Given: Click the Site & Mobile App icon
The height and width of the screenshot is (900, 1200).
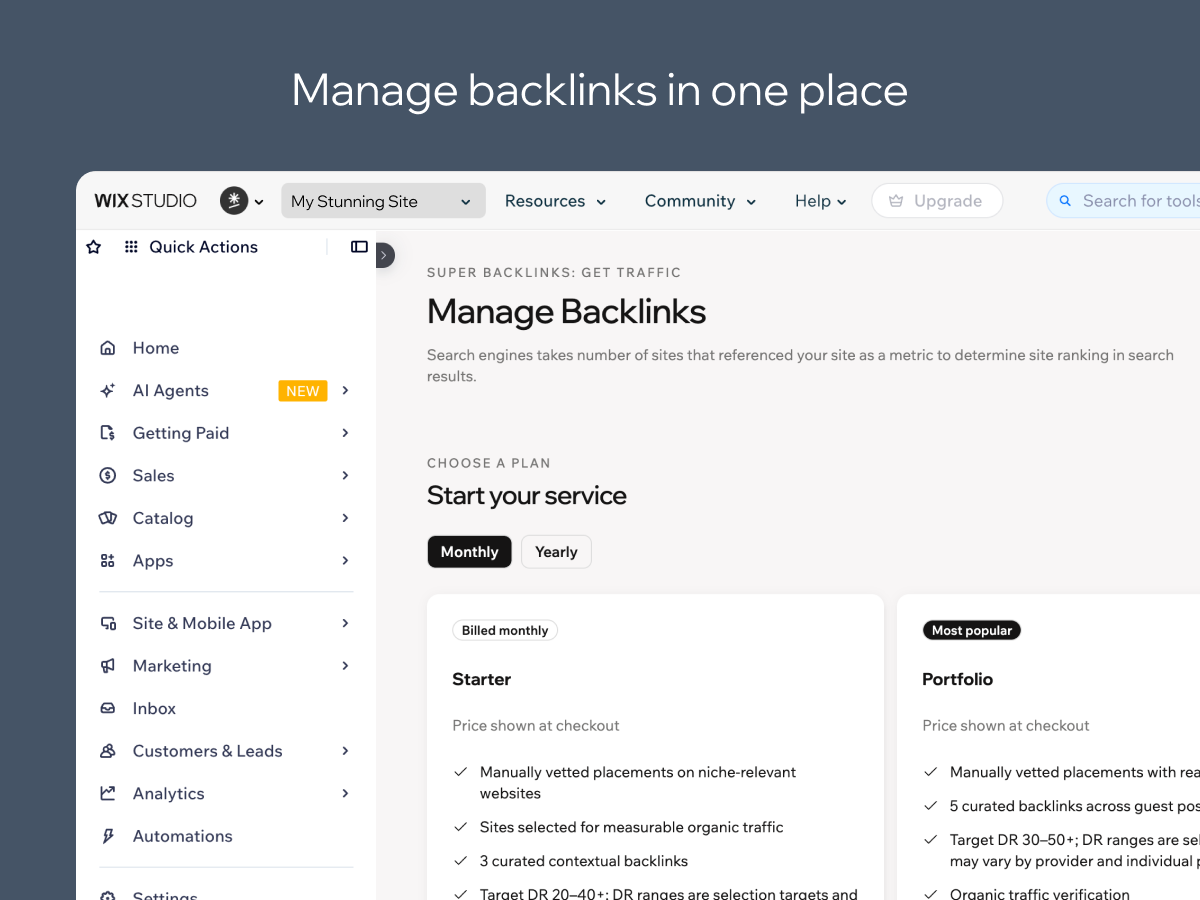Looking at the screenshot, I should 108,623.
